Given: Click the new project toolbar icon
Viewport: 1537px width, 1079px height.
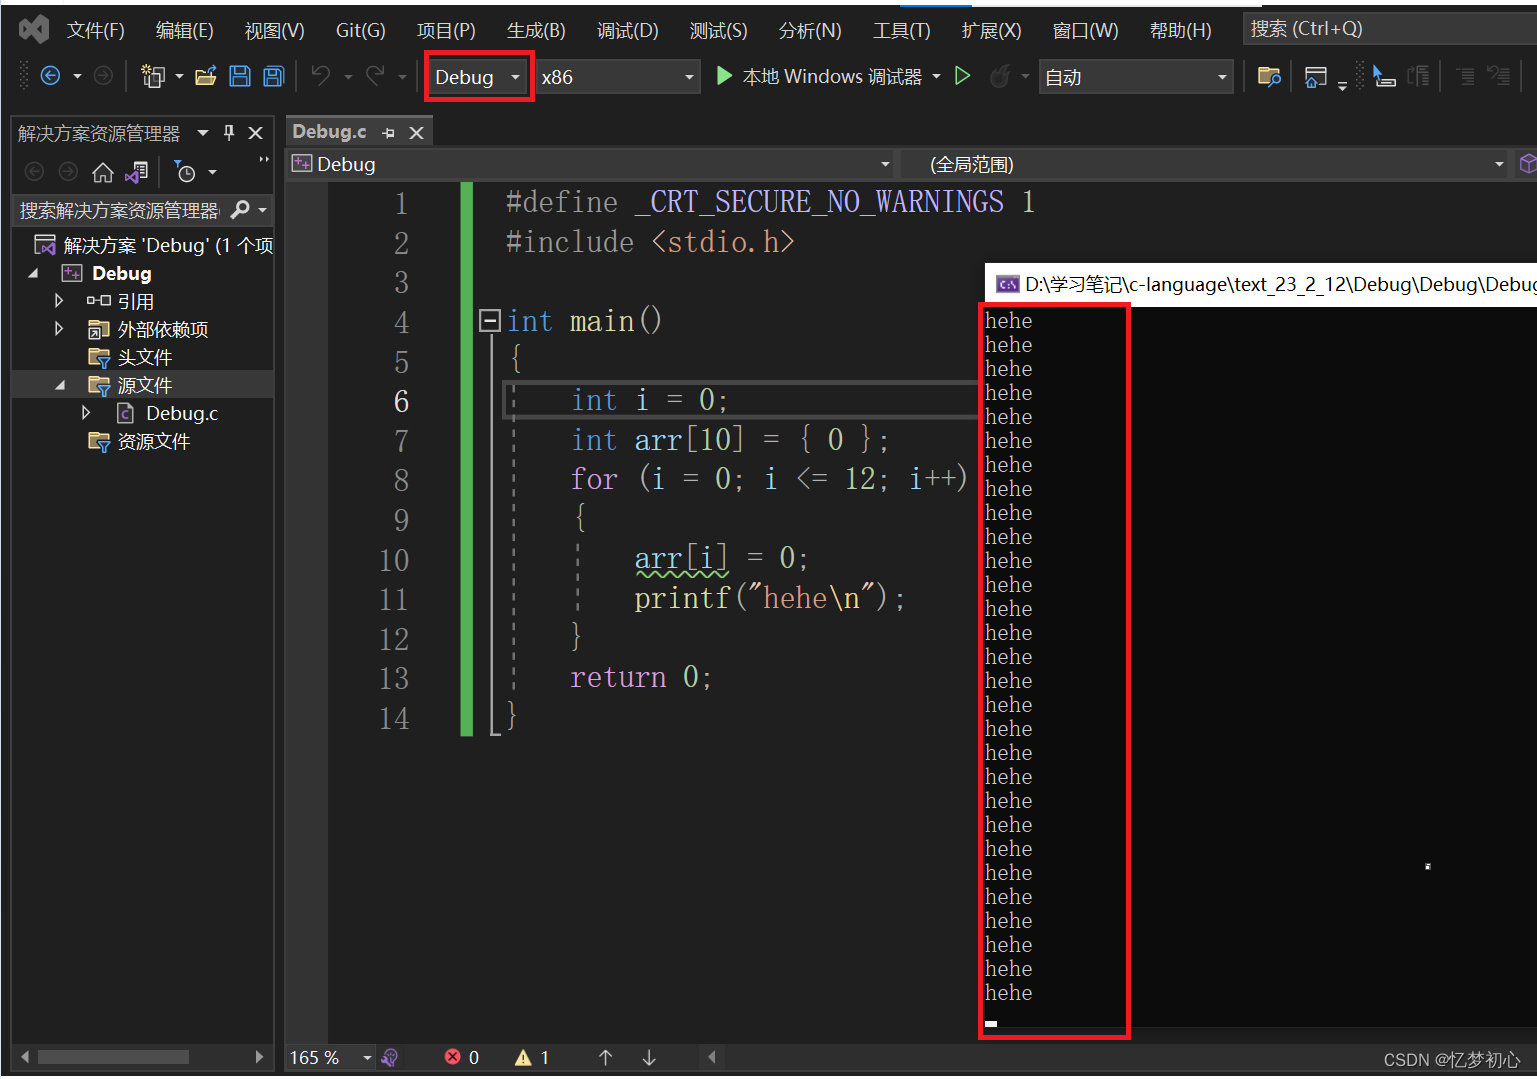Looking at the screenshot, I should (x=153, y=76).
